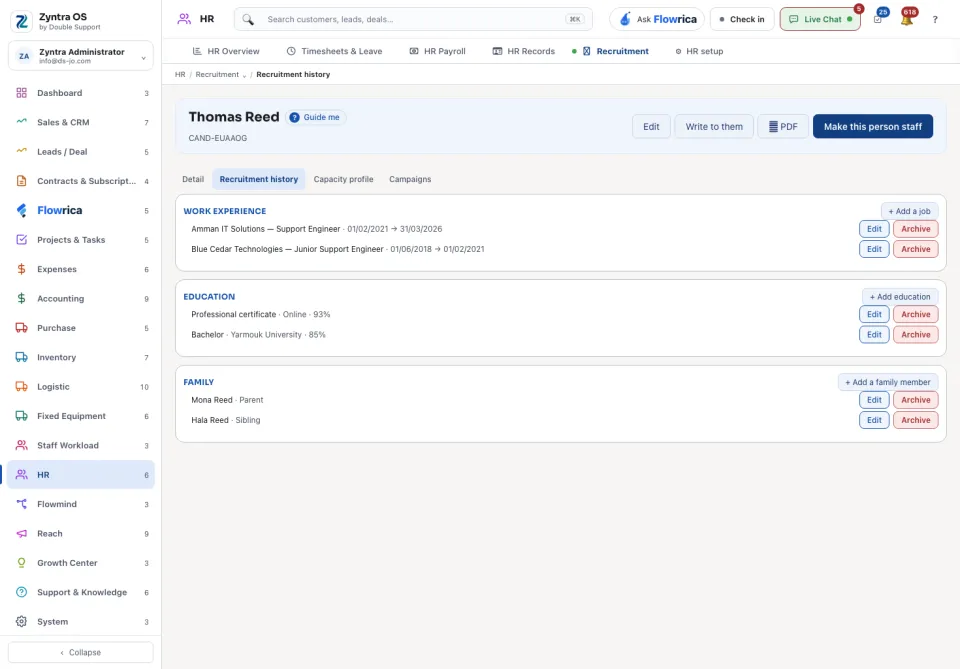The height and width of the screenshot is (669, 960).
Task: Archive the Professional certificate entry
Action: 915,315
